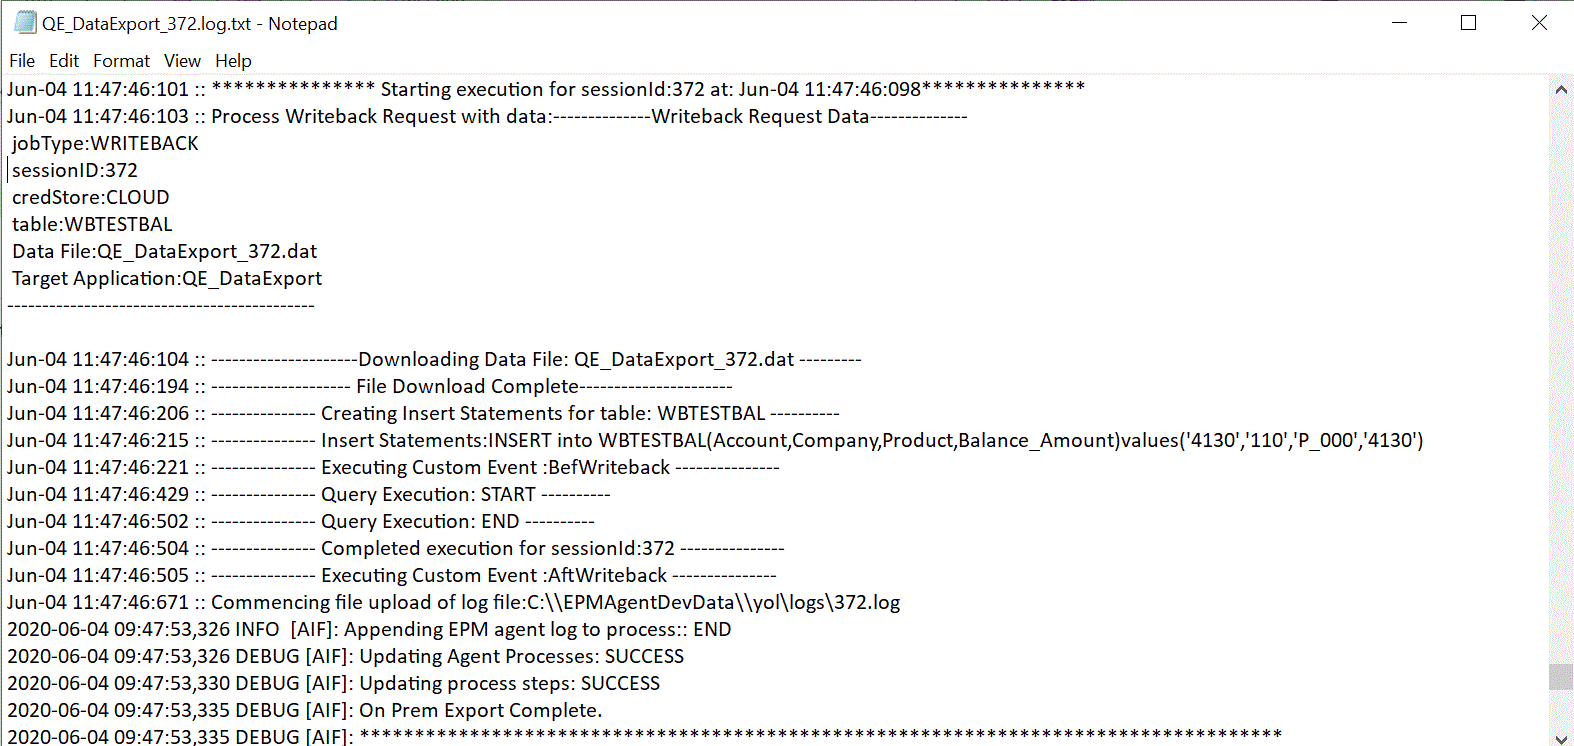
Task: Click the vertical scrollbar up arrow
Action: (1561, 89)
